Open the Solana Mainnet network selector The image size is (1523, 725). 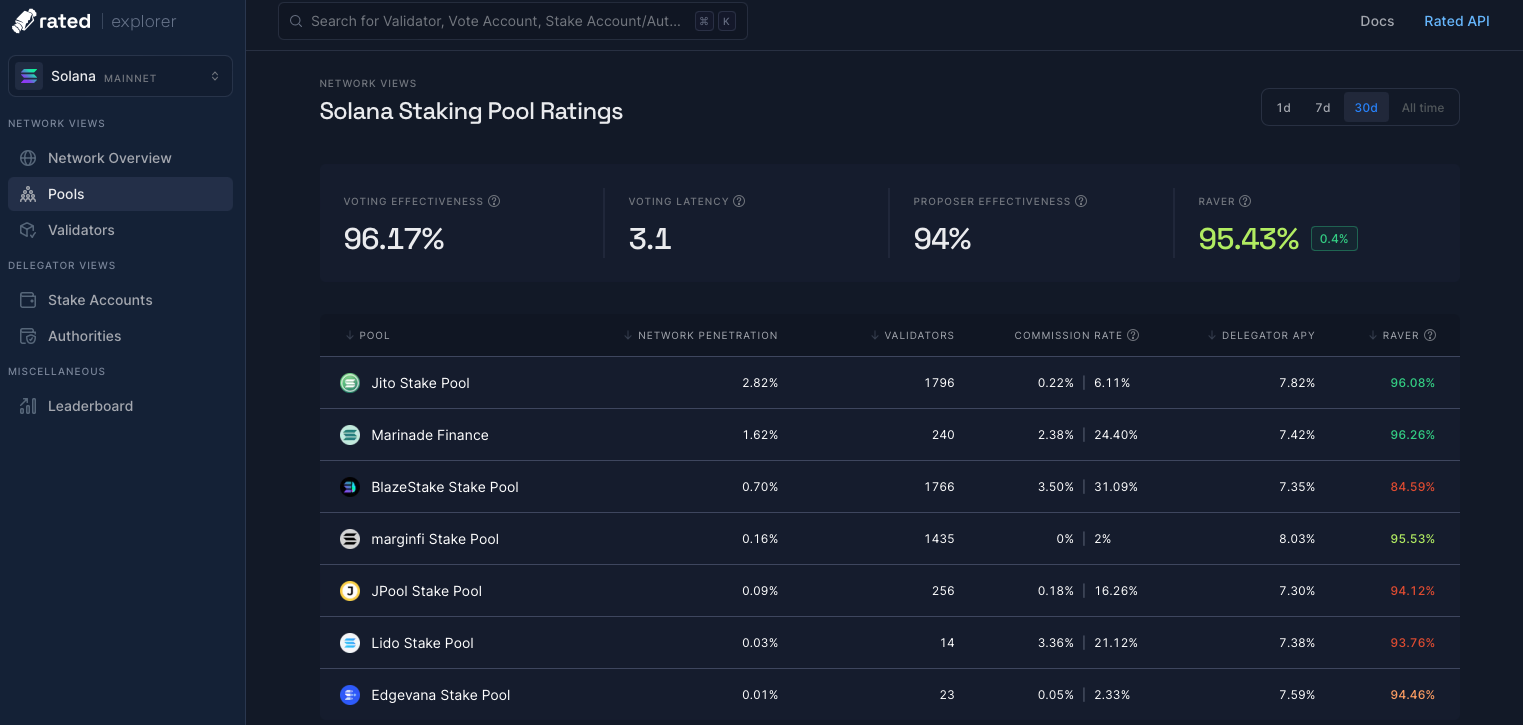[x=120, y=76]
